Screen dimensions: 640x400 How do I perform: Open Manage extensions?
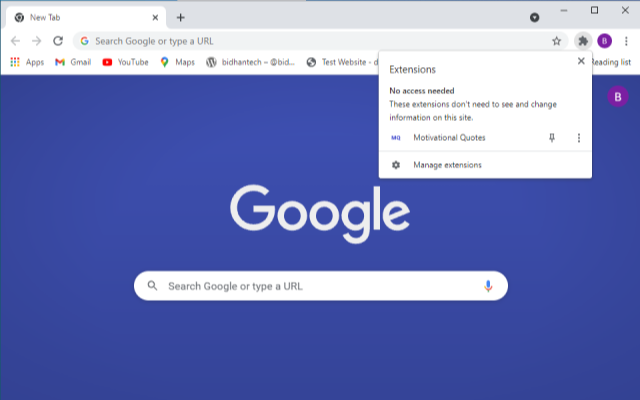[x=485, y=165]
